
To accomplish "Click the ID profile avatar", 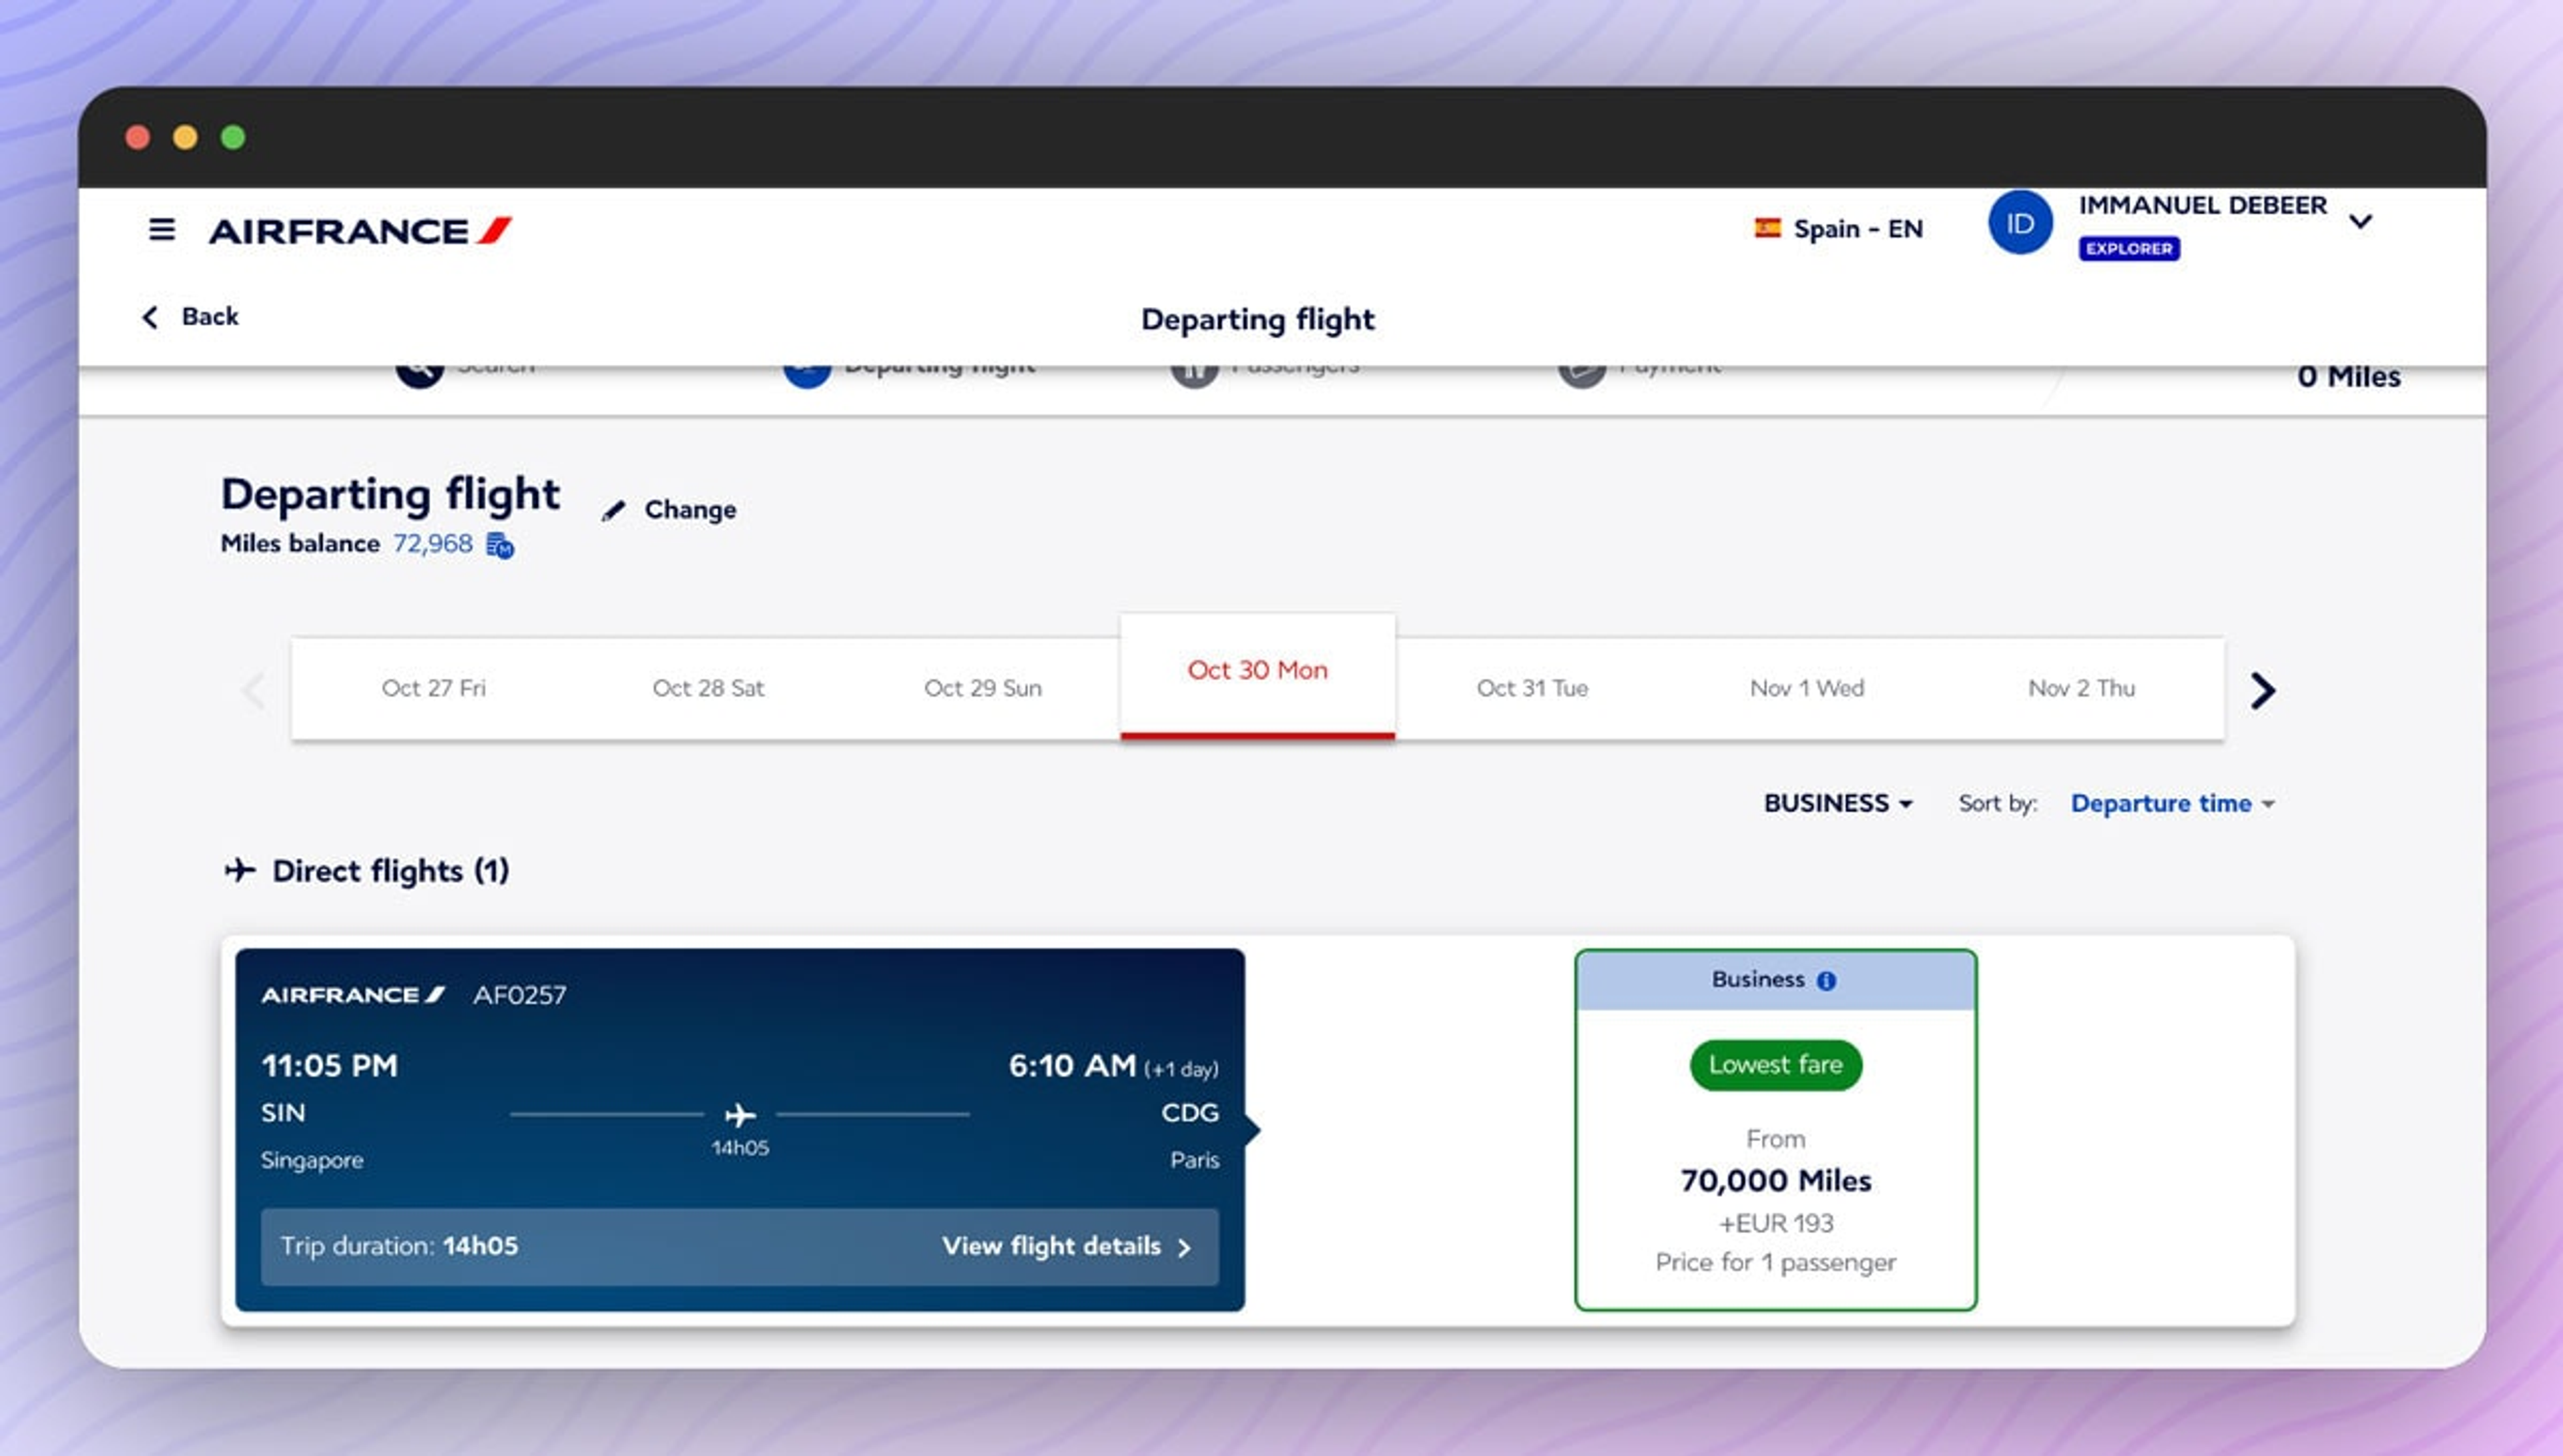I will click(x=2019, y=223).
